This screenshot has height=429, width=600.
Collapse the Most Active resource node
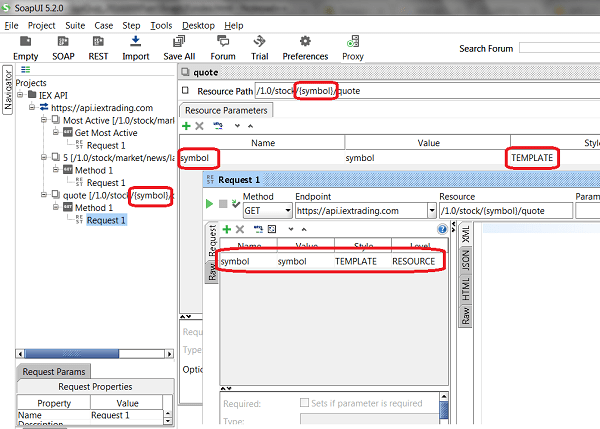click(44, 120)
